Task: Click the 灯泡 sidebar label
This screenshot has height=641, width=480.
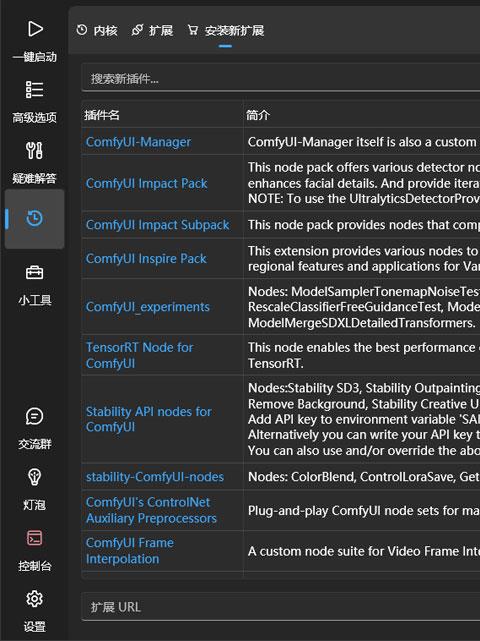Action: click(34, 505)
